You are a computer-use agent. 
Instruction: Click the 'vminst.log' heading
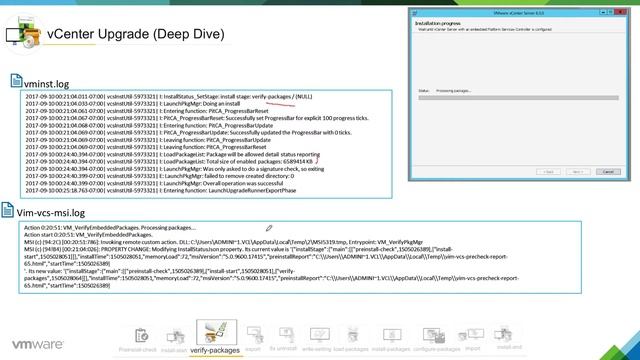(x=47, y=84)
